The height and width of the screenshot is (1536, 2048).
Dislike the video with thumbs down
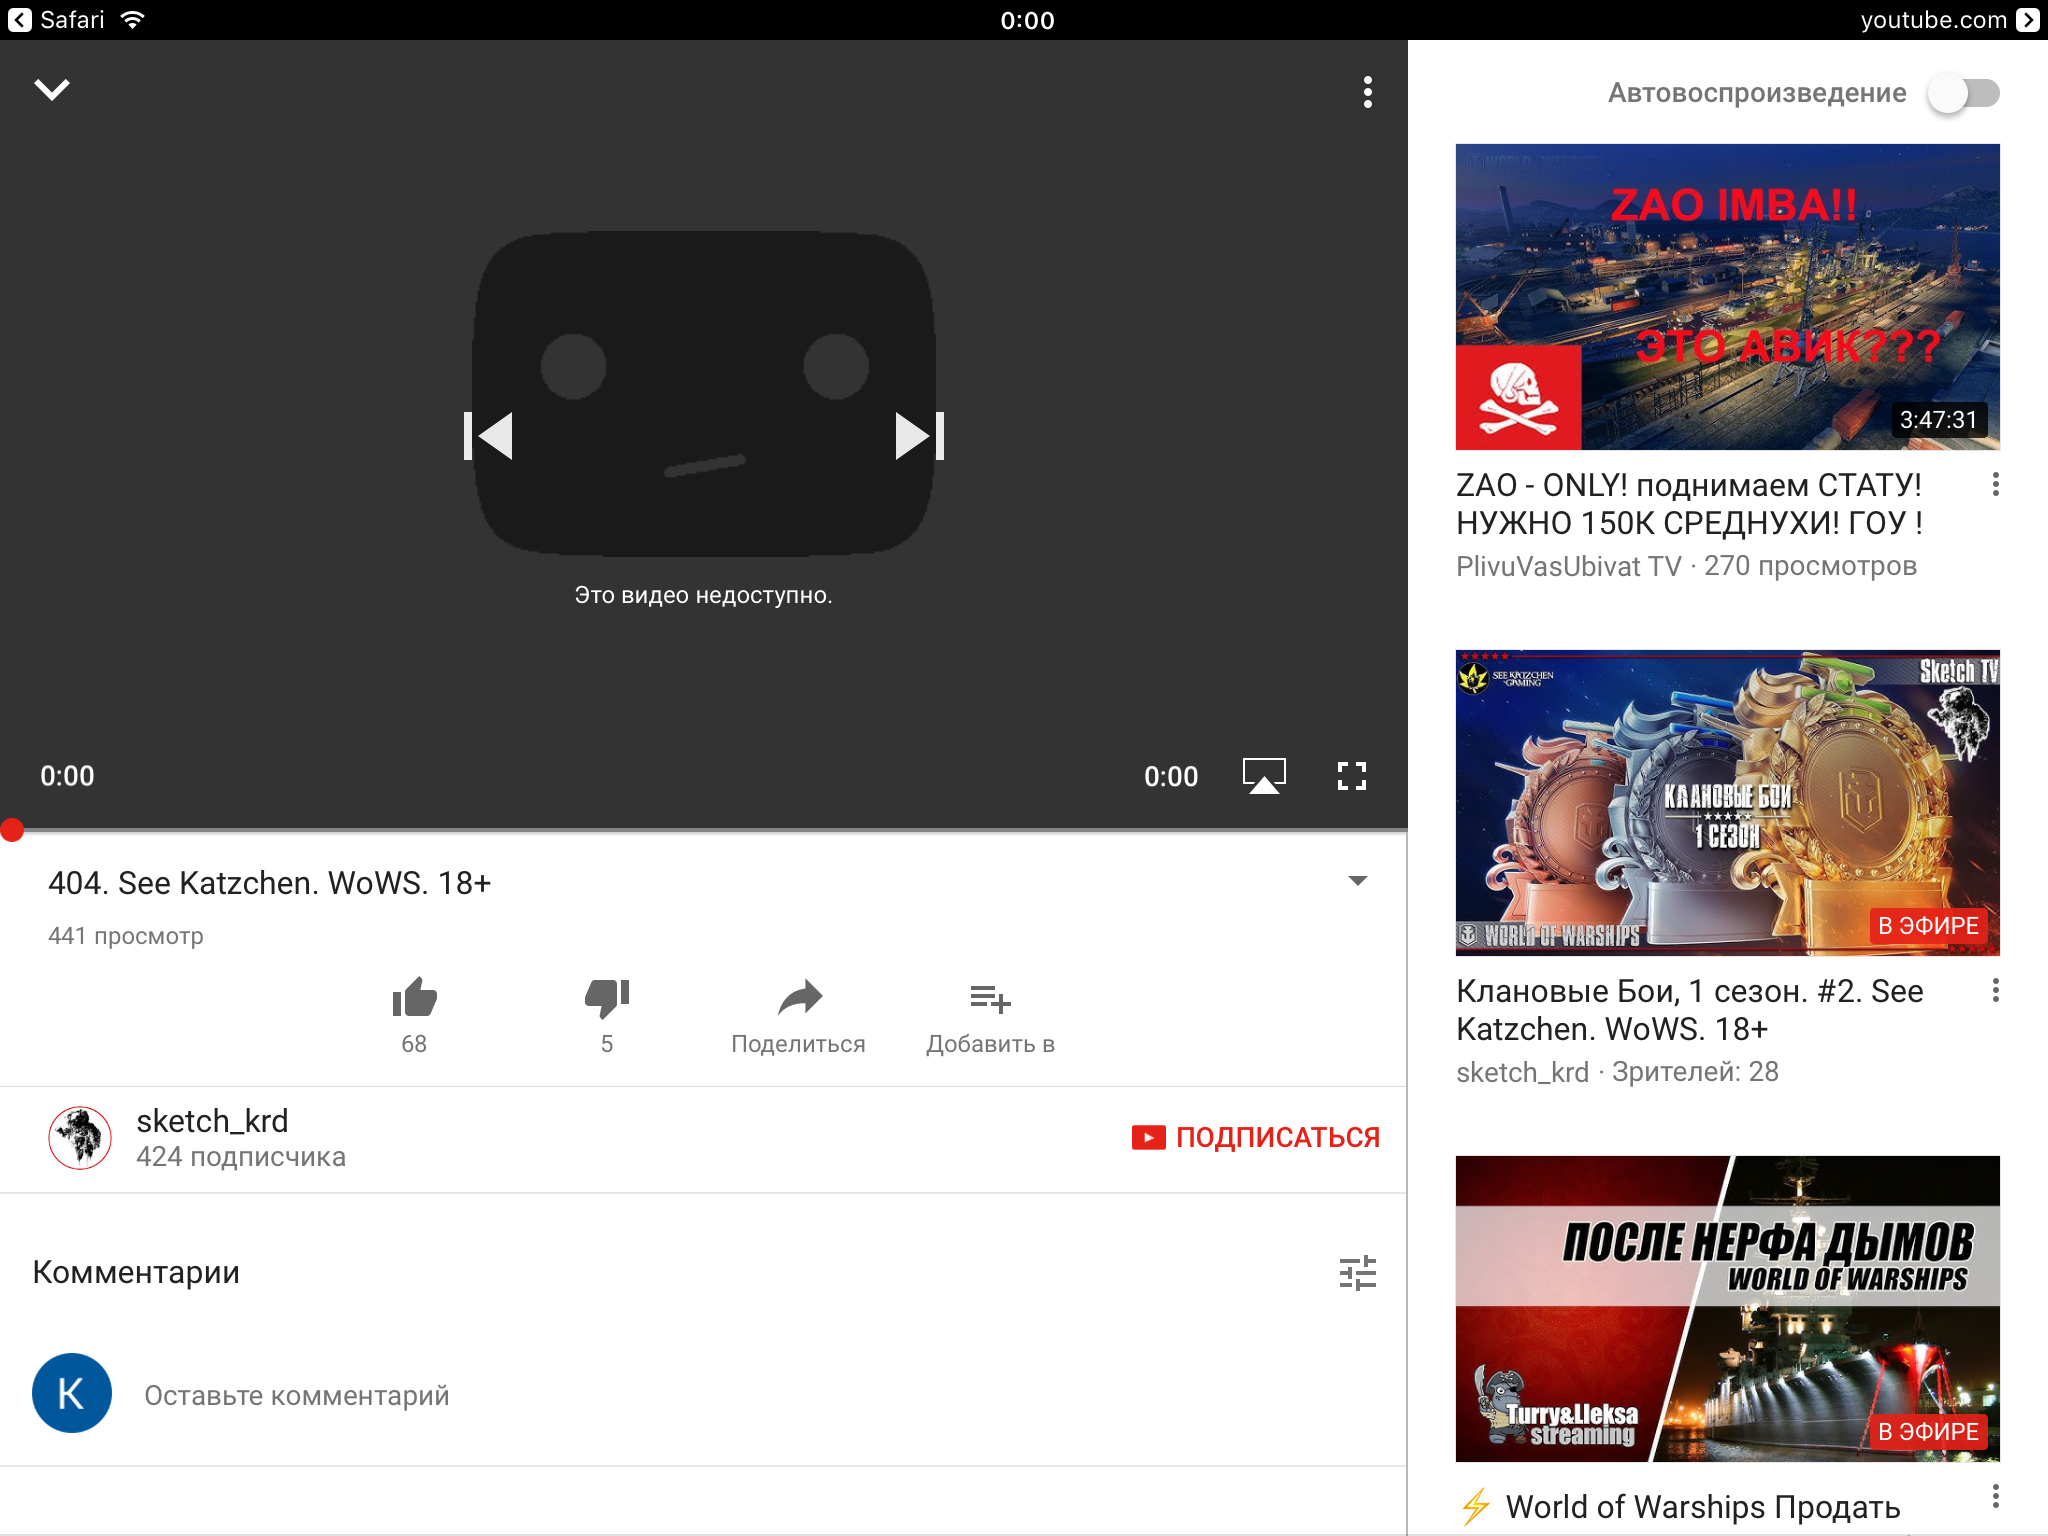pos(607,998)
